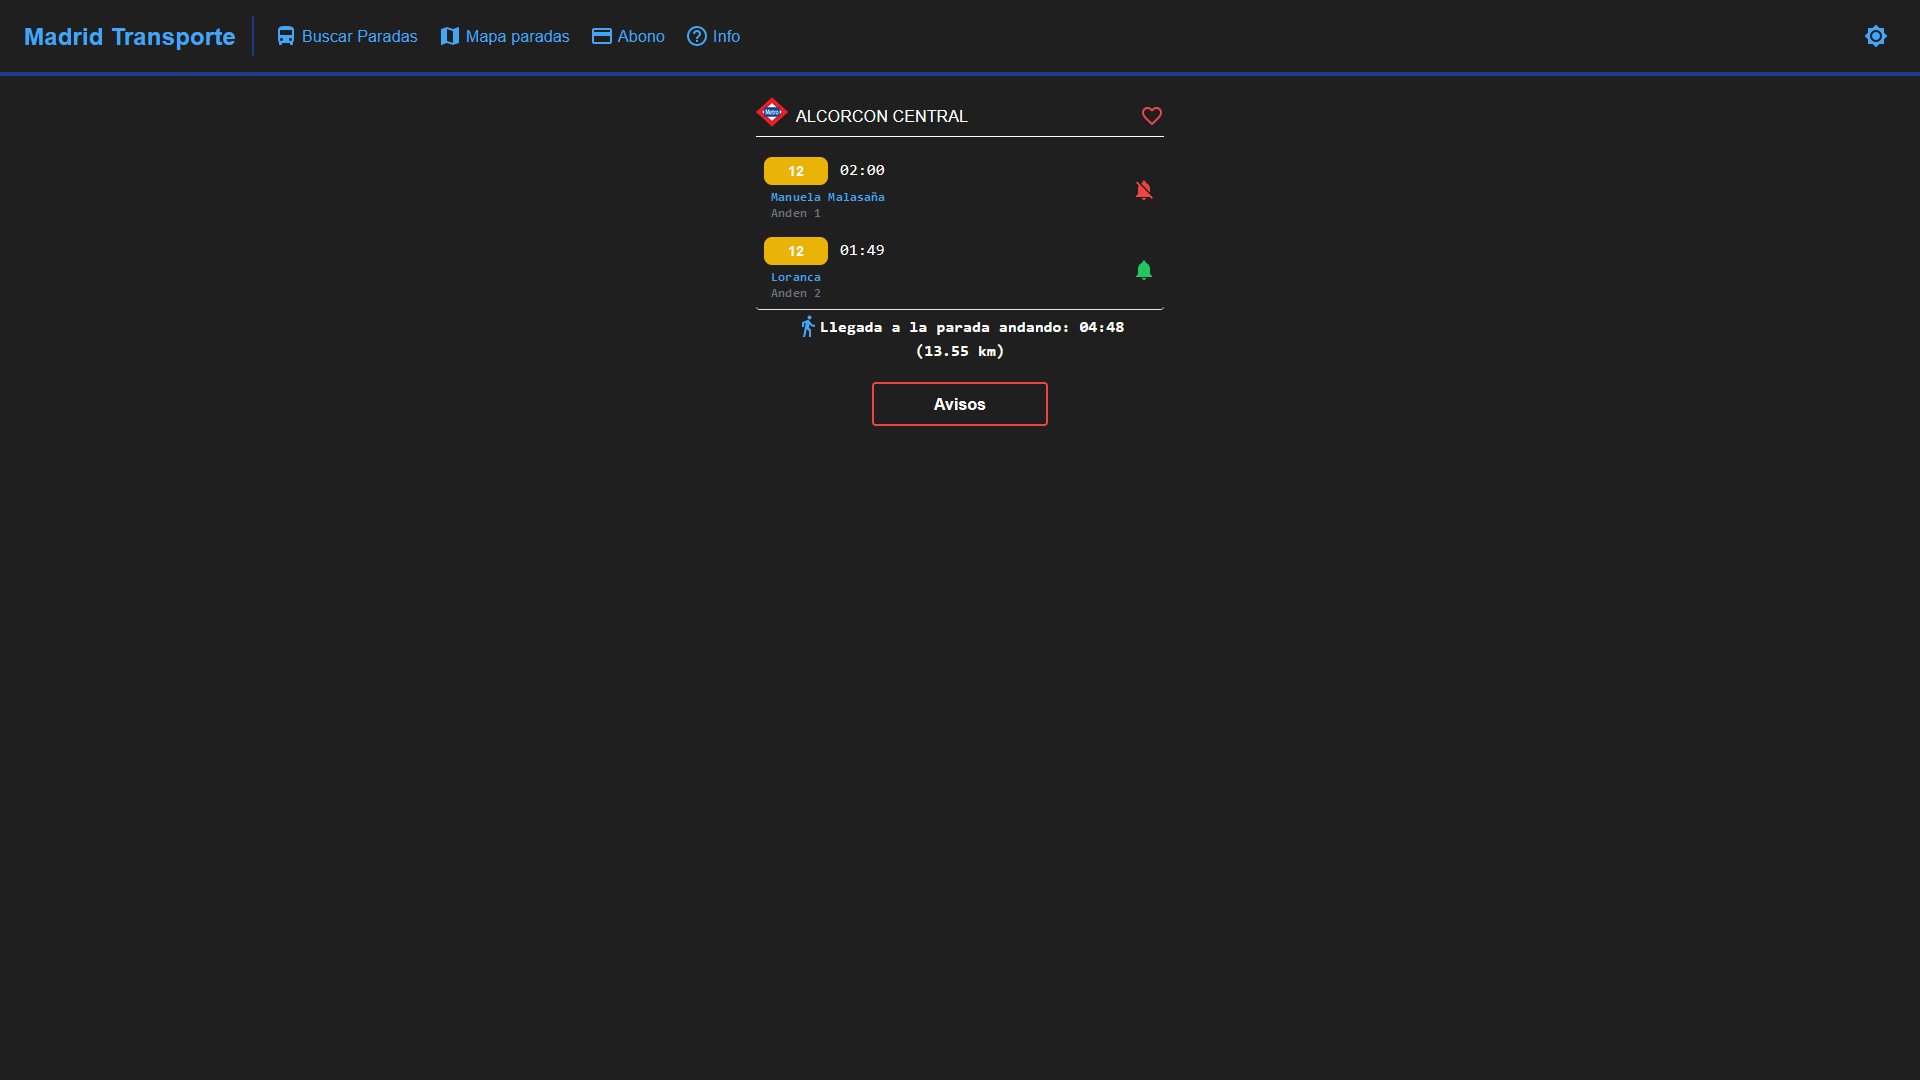Enable alert for line 12 Loranca
Image resolution: width=1920 pixels, height=1080 pixels.
[1143, 270]
